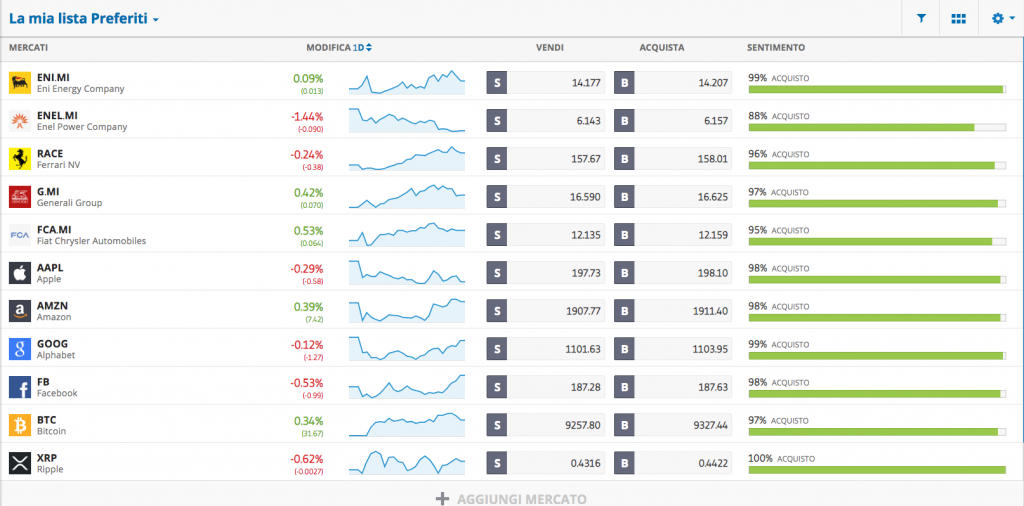The image size is (1024, 506).
Task: Buy RACE at 158.01
Action: coord(673,159)
